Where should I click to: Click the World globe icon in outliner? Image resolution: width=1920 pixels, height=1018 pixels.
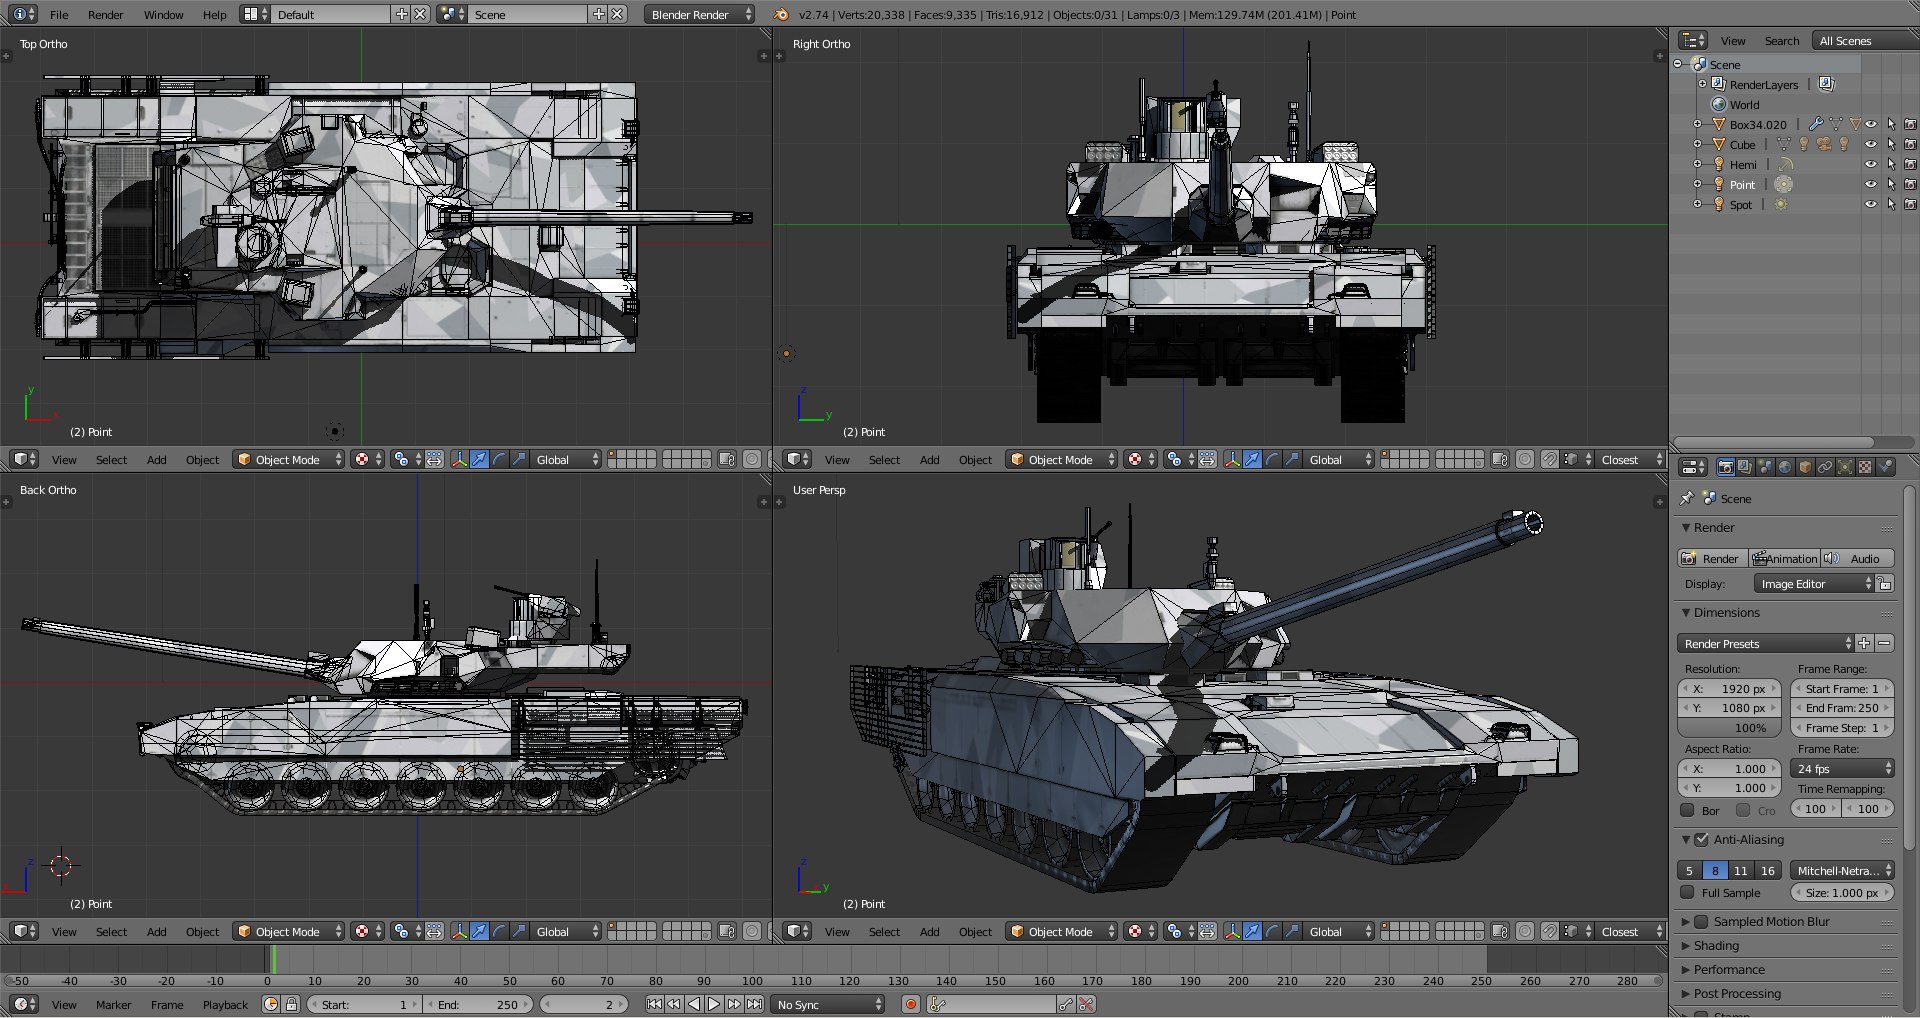1719,104
